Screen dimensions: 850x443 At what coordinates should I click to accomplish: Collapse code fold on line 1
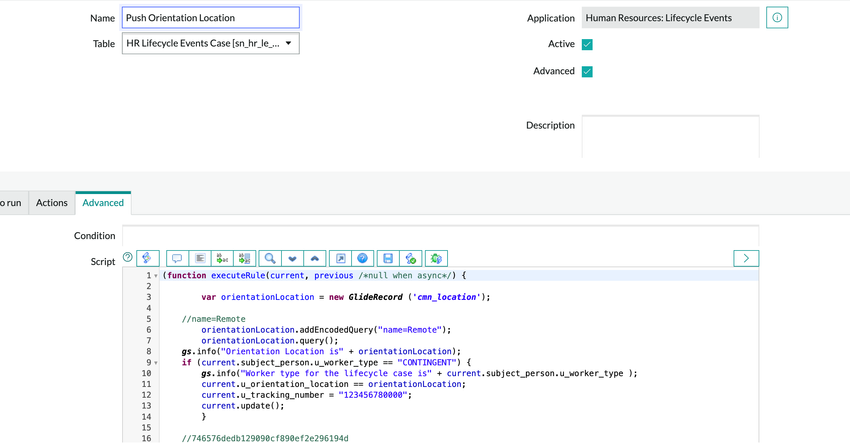[156, 276]
